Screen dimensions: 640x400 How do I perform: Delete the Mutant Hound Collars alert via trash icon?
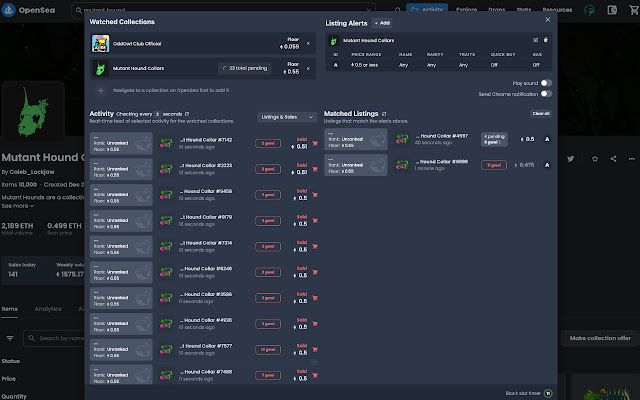pos(546,40)
